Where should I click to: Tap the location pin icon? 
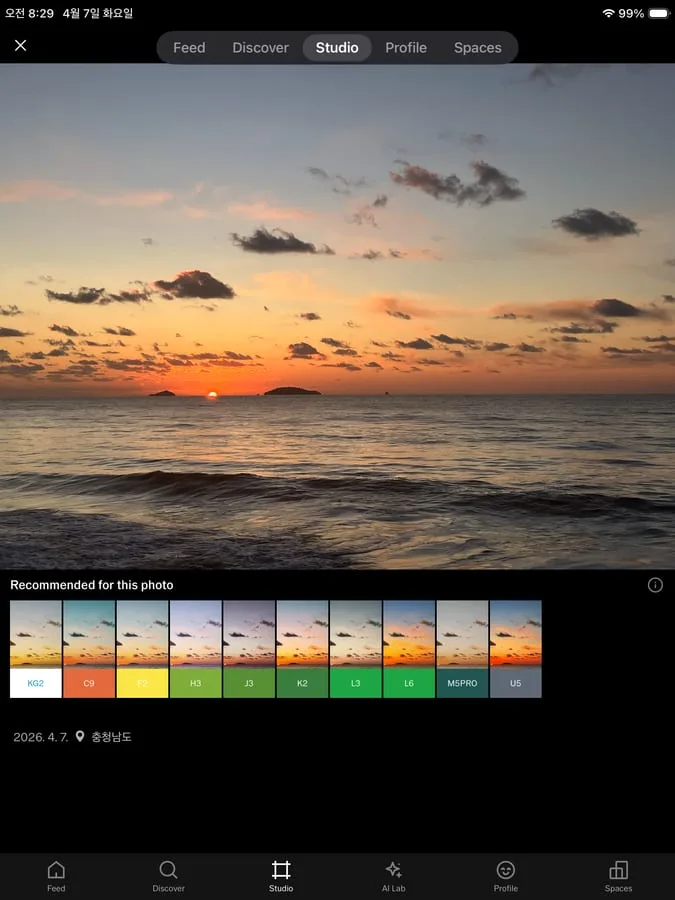[80, 737]
